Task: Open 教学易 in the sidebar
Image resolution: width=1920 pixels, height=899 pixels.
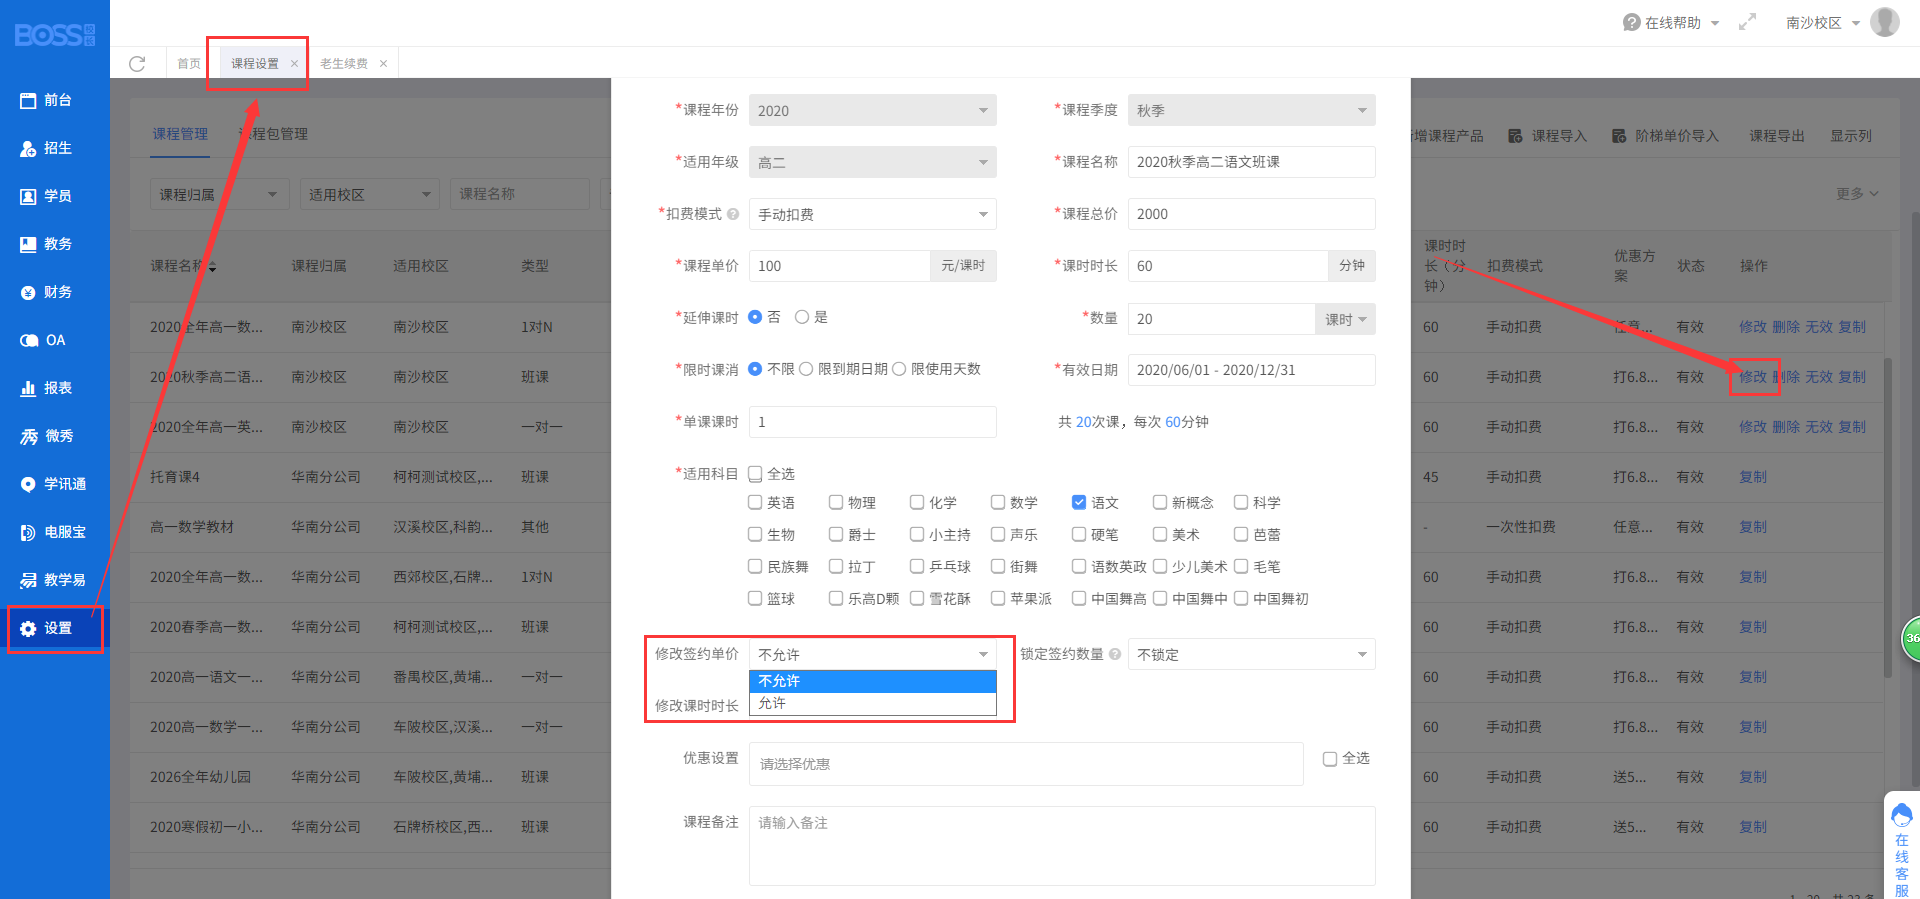Action: click(x=55, y=580)
